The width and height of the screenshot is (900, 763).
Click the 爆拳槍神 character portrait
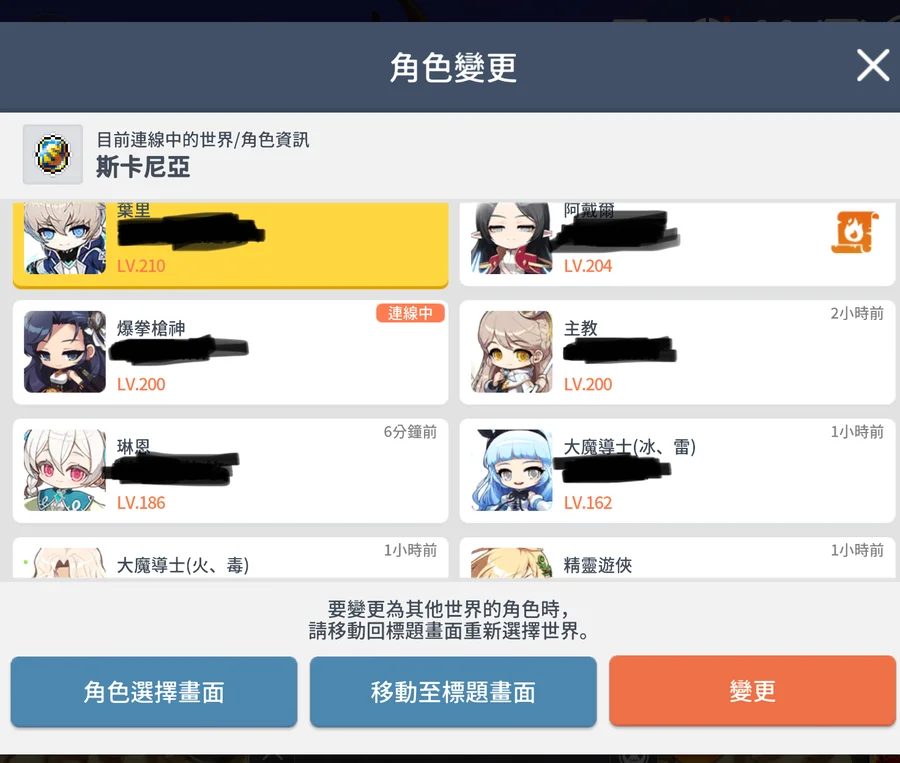tap(65, 352)
